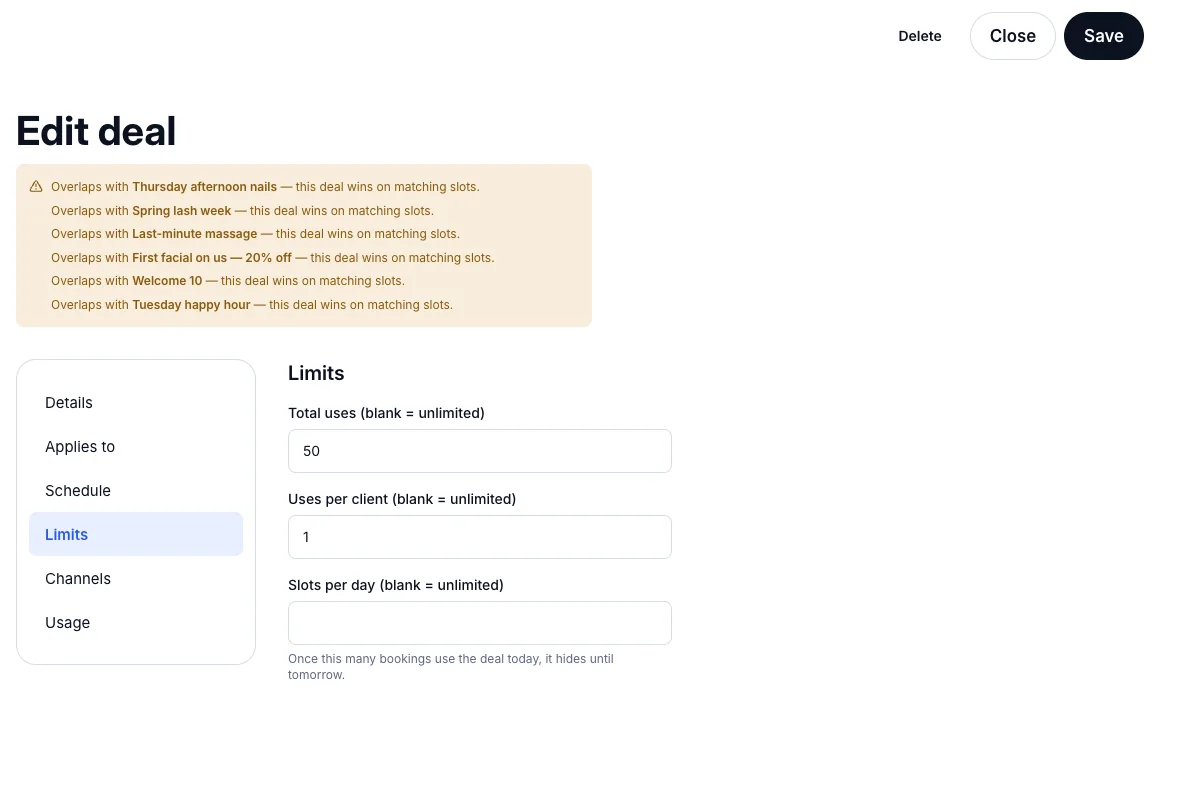The width and height of the screenshot is (1200, 805).
Task: Click the warning triangle icon in overlap banner
Action: click(x=36, y=186)
